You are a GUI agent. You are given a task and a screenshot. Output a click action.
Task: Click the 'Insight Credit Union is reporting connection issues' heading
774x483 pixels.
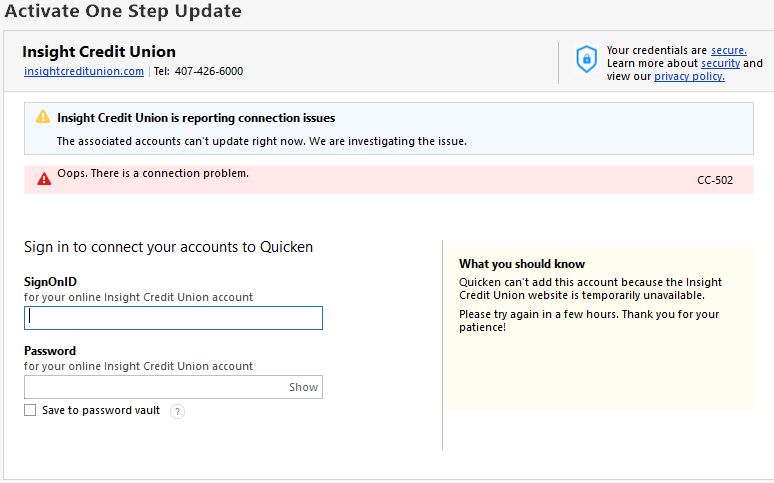click(x=196, y=118)
